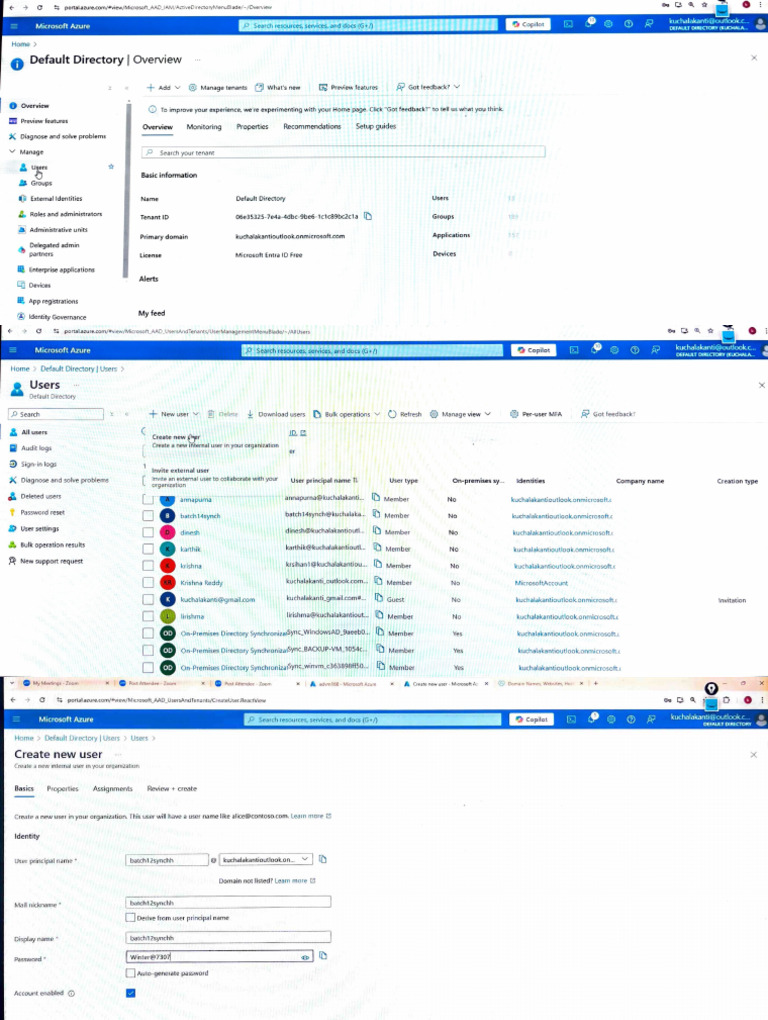
Task: Open Groups in the Manage section
Action: click(x=41, y=183)
